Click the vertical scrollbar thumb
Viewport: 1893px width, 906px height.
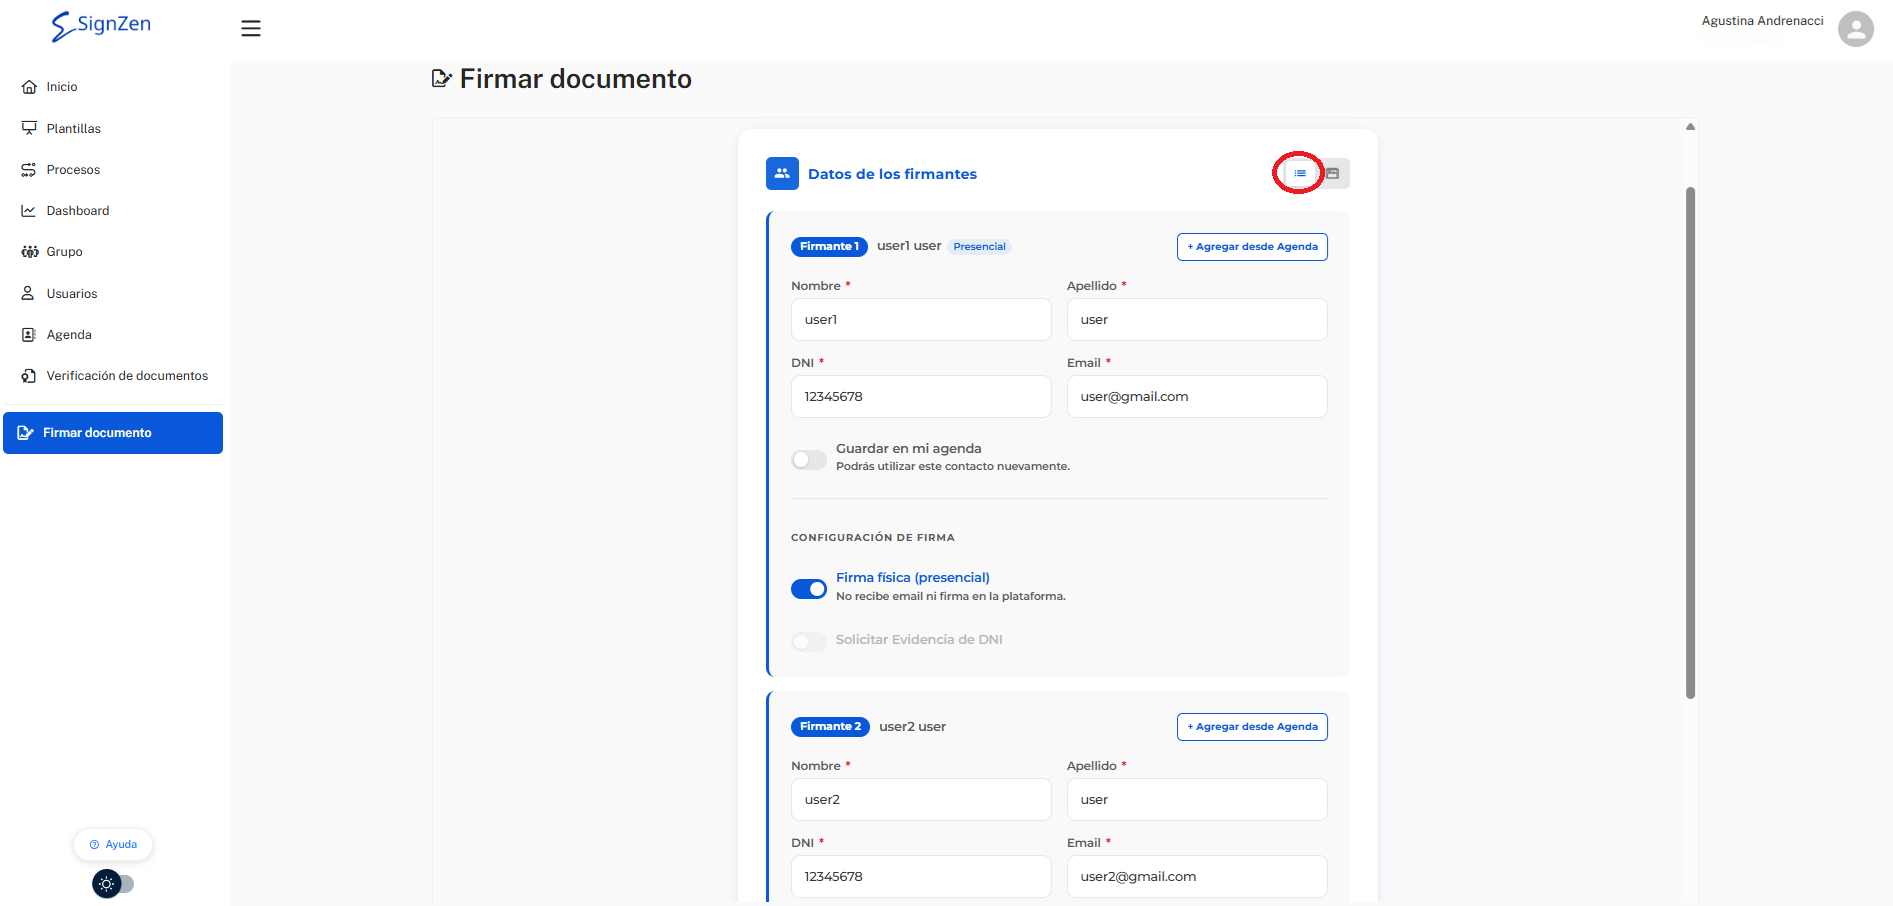point(1690,442)
